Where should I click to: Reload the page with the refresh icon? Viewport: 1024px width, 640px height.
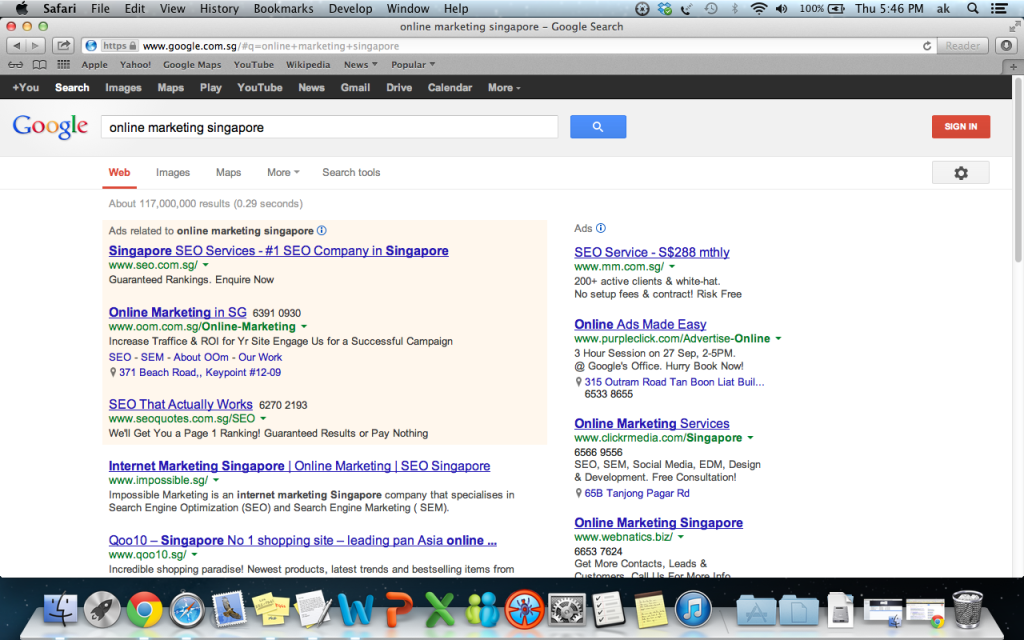[x=926, y=46]
